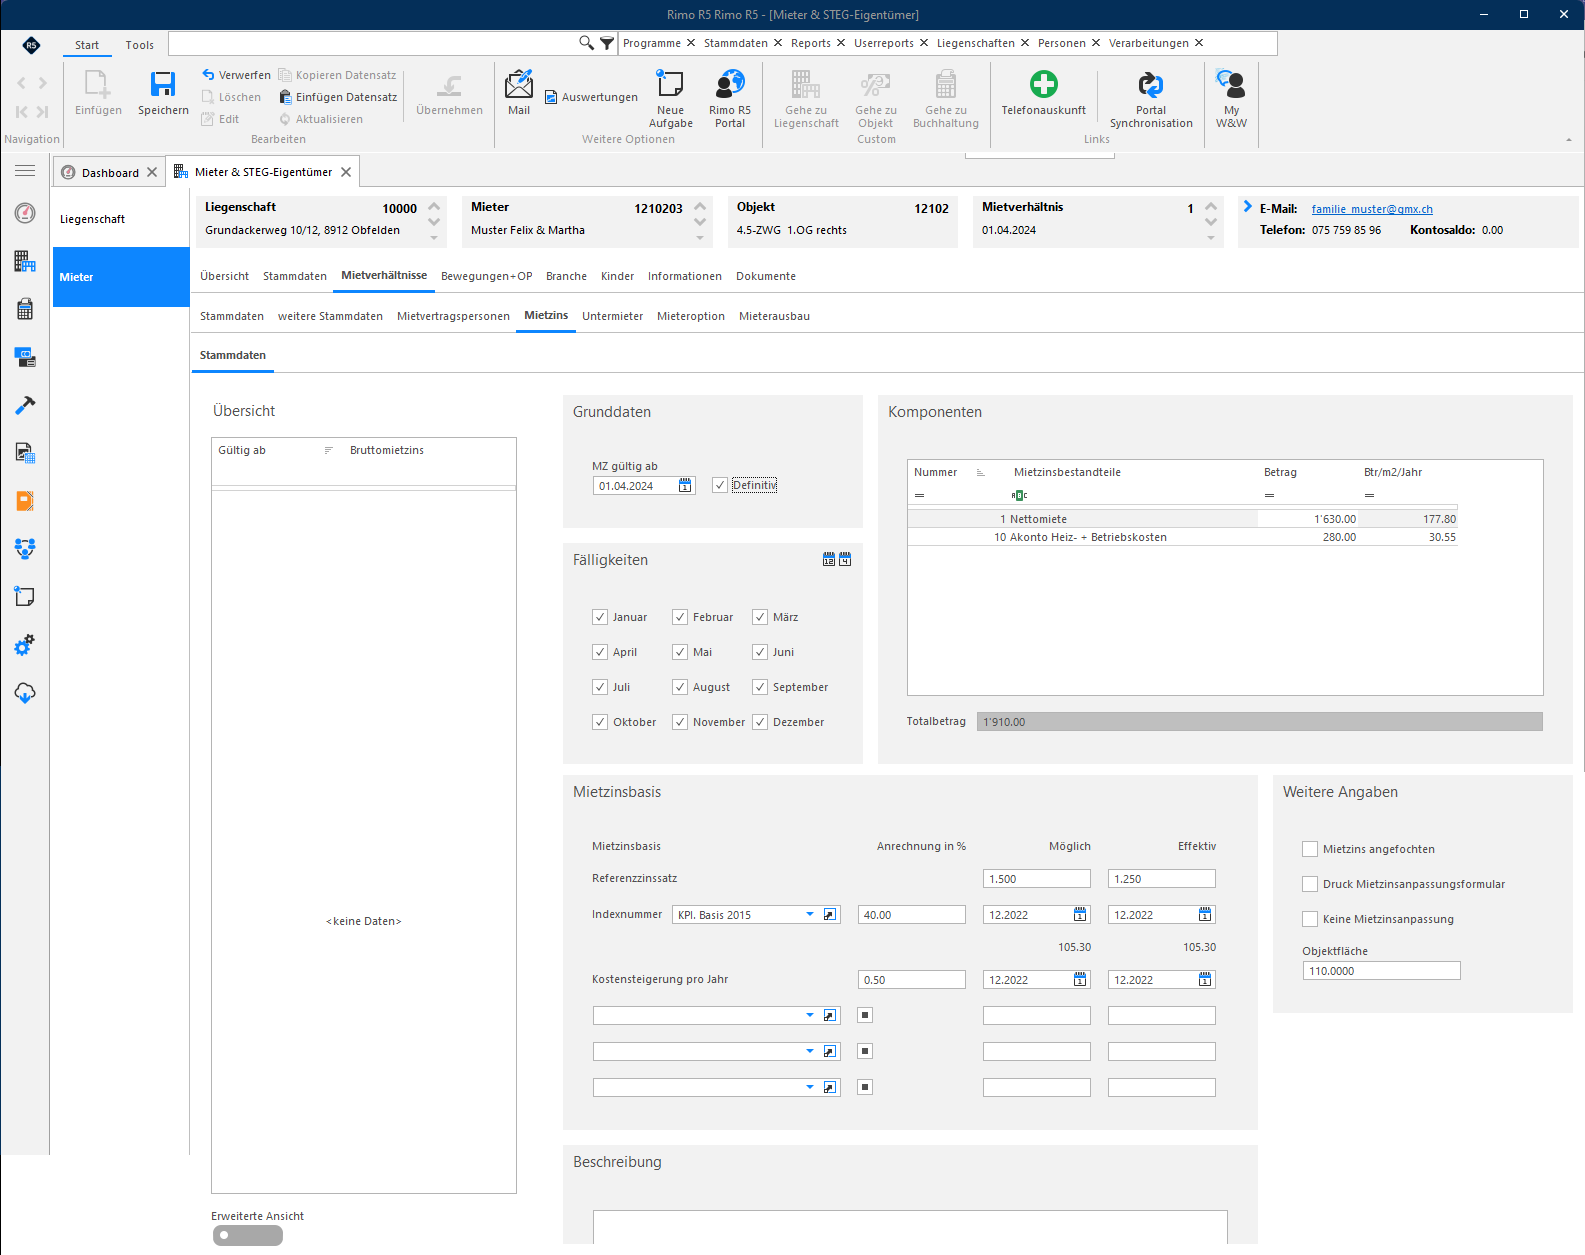This screenshot has width=1585, height=1255.
Task: Expand E-Mail contact details chevron
Action: (1247, 207)
